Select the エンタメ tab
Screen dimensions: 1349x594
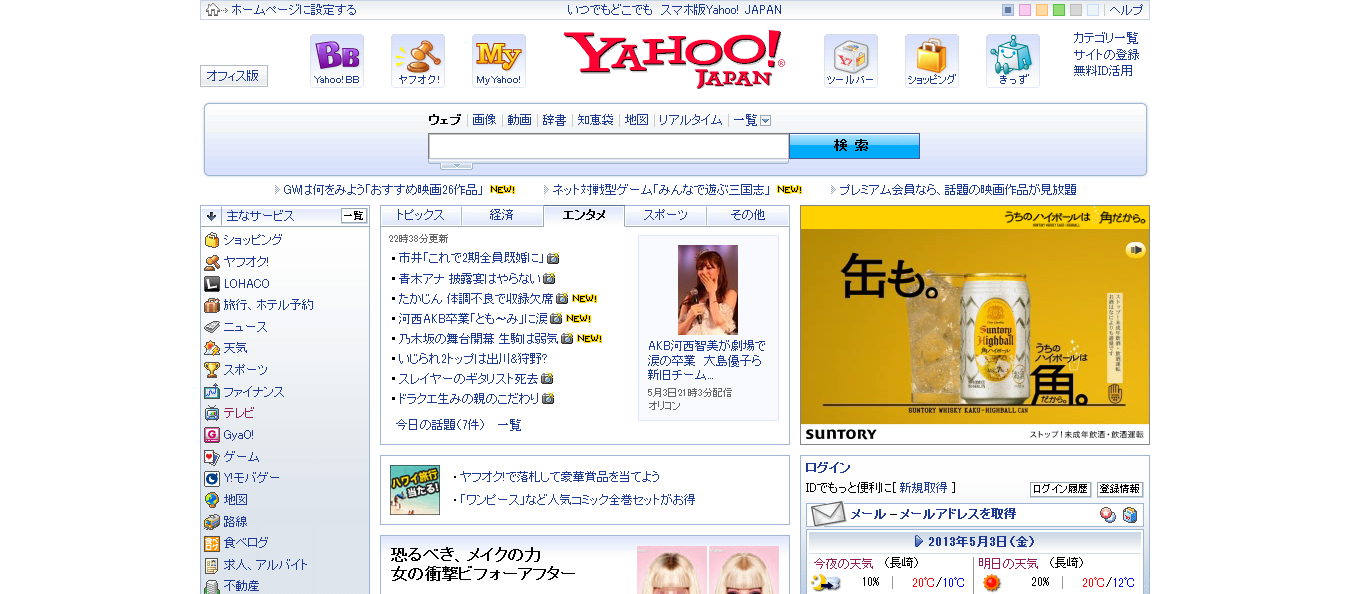coord(584,215)
